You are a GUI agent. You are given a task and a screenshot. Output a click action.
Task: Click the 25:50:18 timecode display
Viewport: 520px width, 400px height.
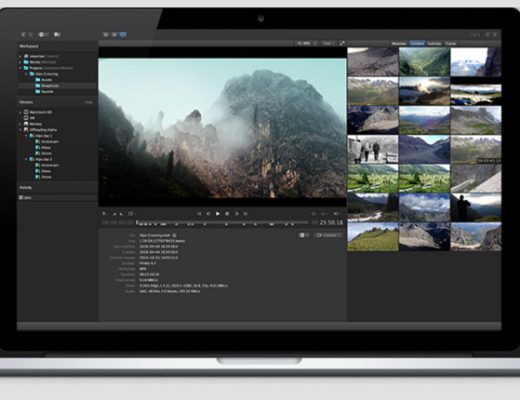pyautogui.click(x=331, y=222)
